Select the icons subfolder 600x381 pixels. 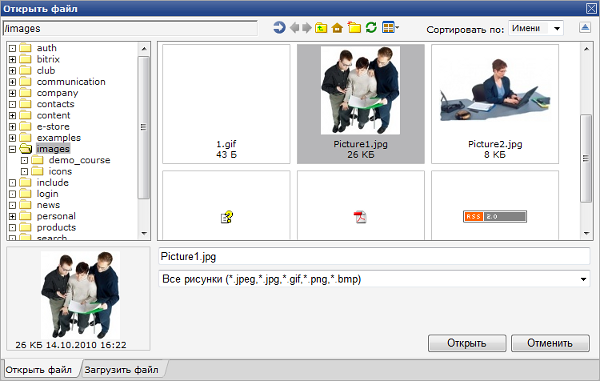pyautogui.click(x=60, y=171)
